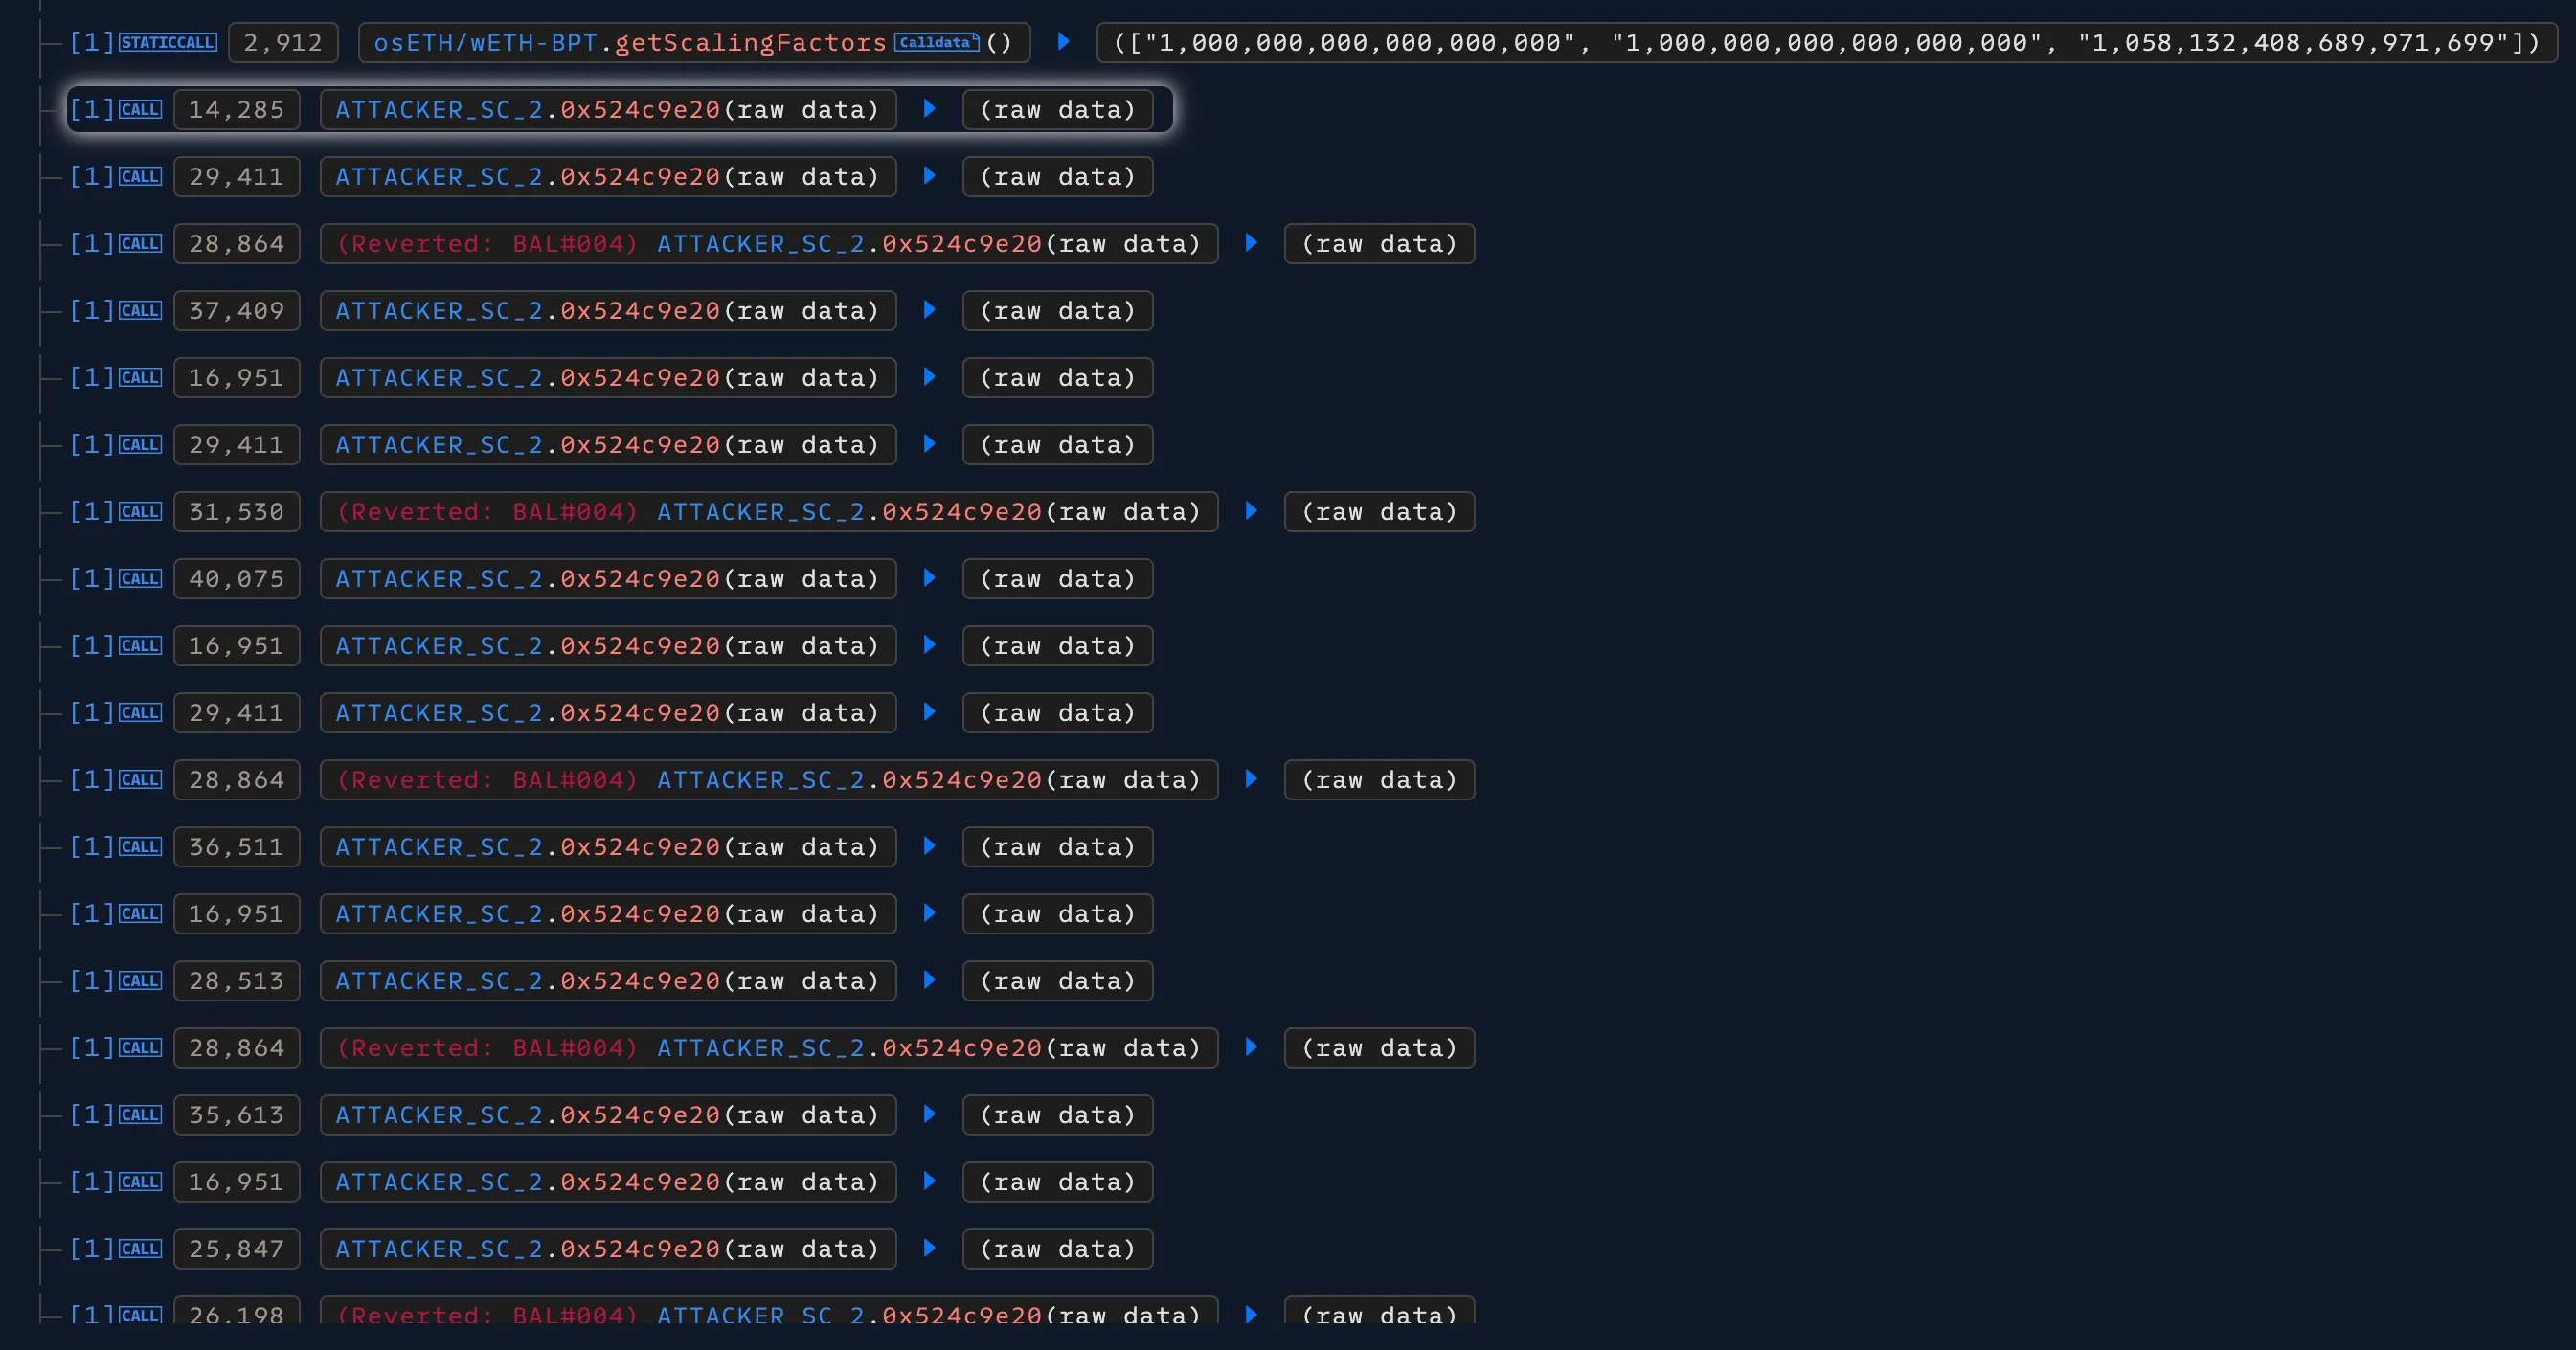Screen dimensions: 2576x1350
Task: Click the CALL badge next to gas 14,285
Action: pyautogui.click(x=141, y=110)
